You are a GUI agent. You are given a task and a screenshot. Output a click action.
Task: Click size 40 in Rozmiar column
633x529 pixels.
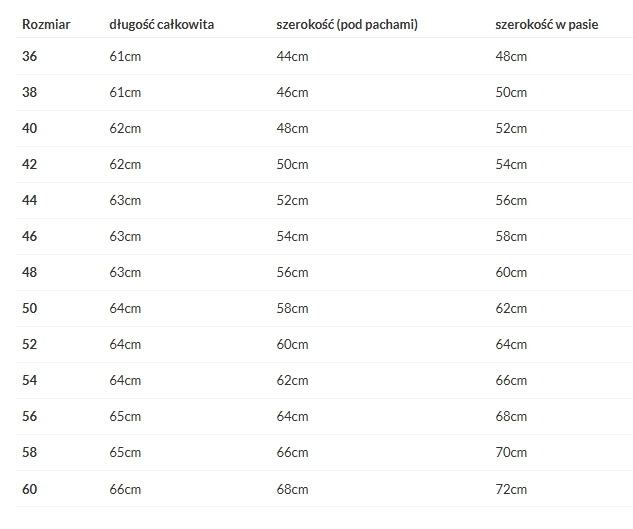tap(29, 128)
